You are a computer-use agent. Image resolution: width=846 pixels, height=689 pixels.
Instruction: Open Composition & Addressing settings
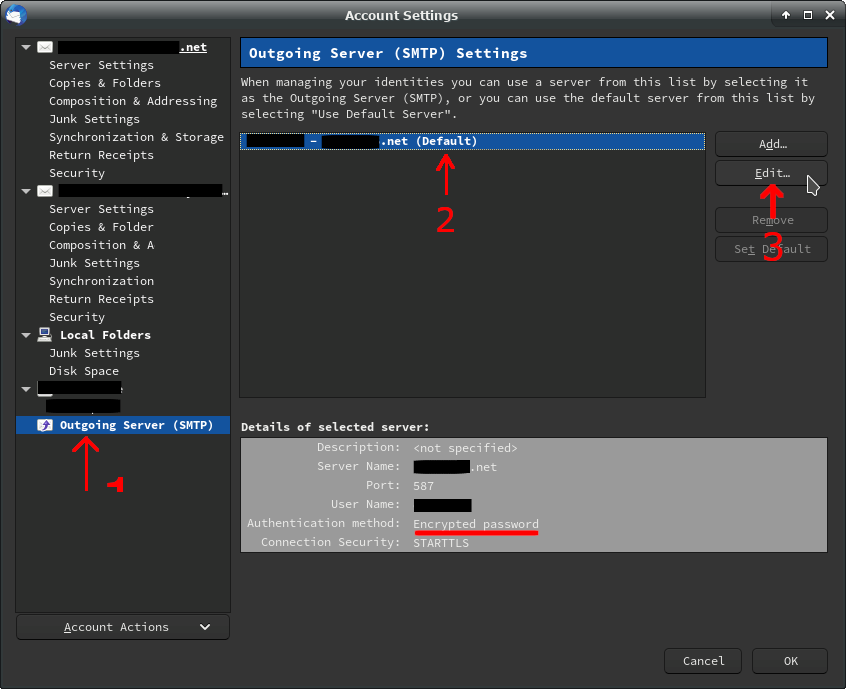point(132,101)
